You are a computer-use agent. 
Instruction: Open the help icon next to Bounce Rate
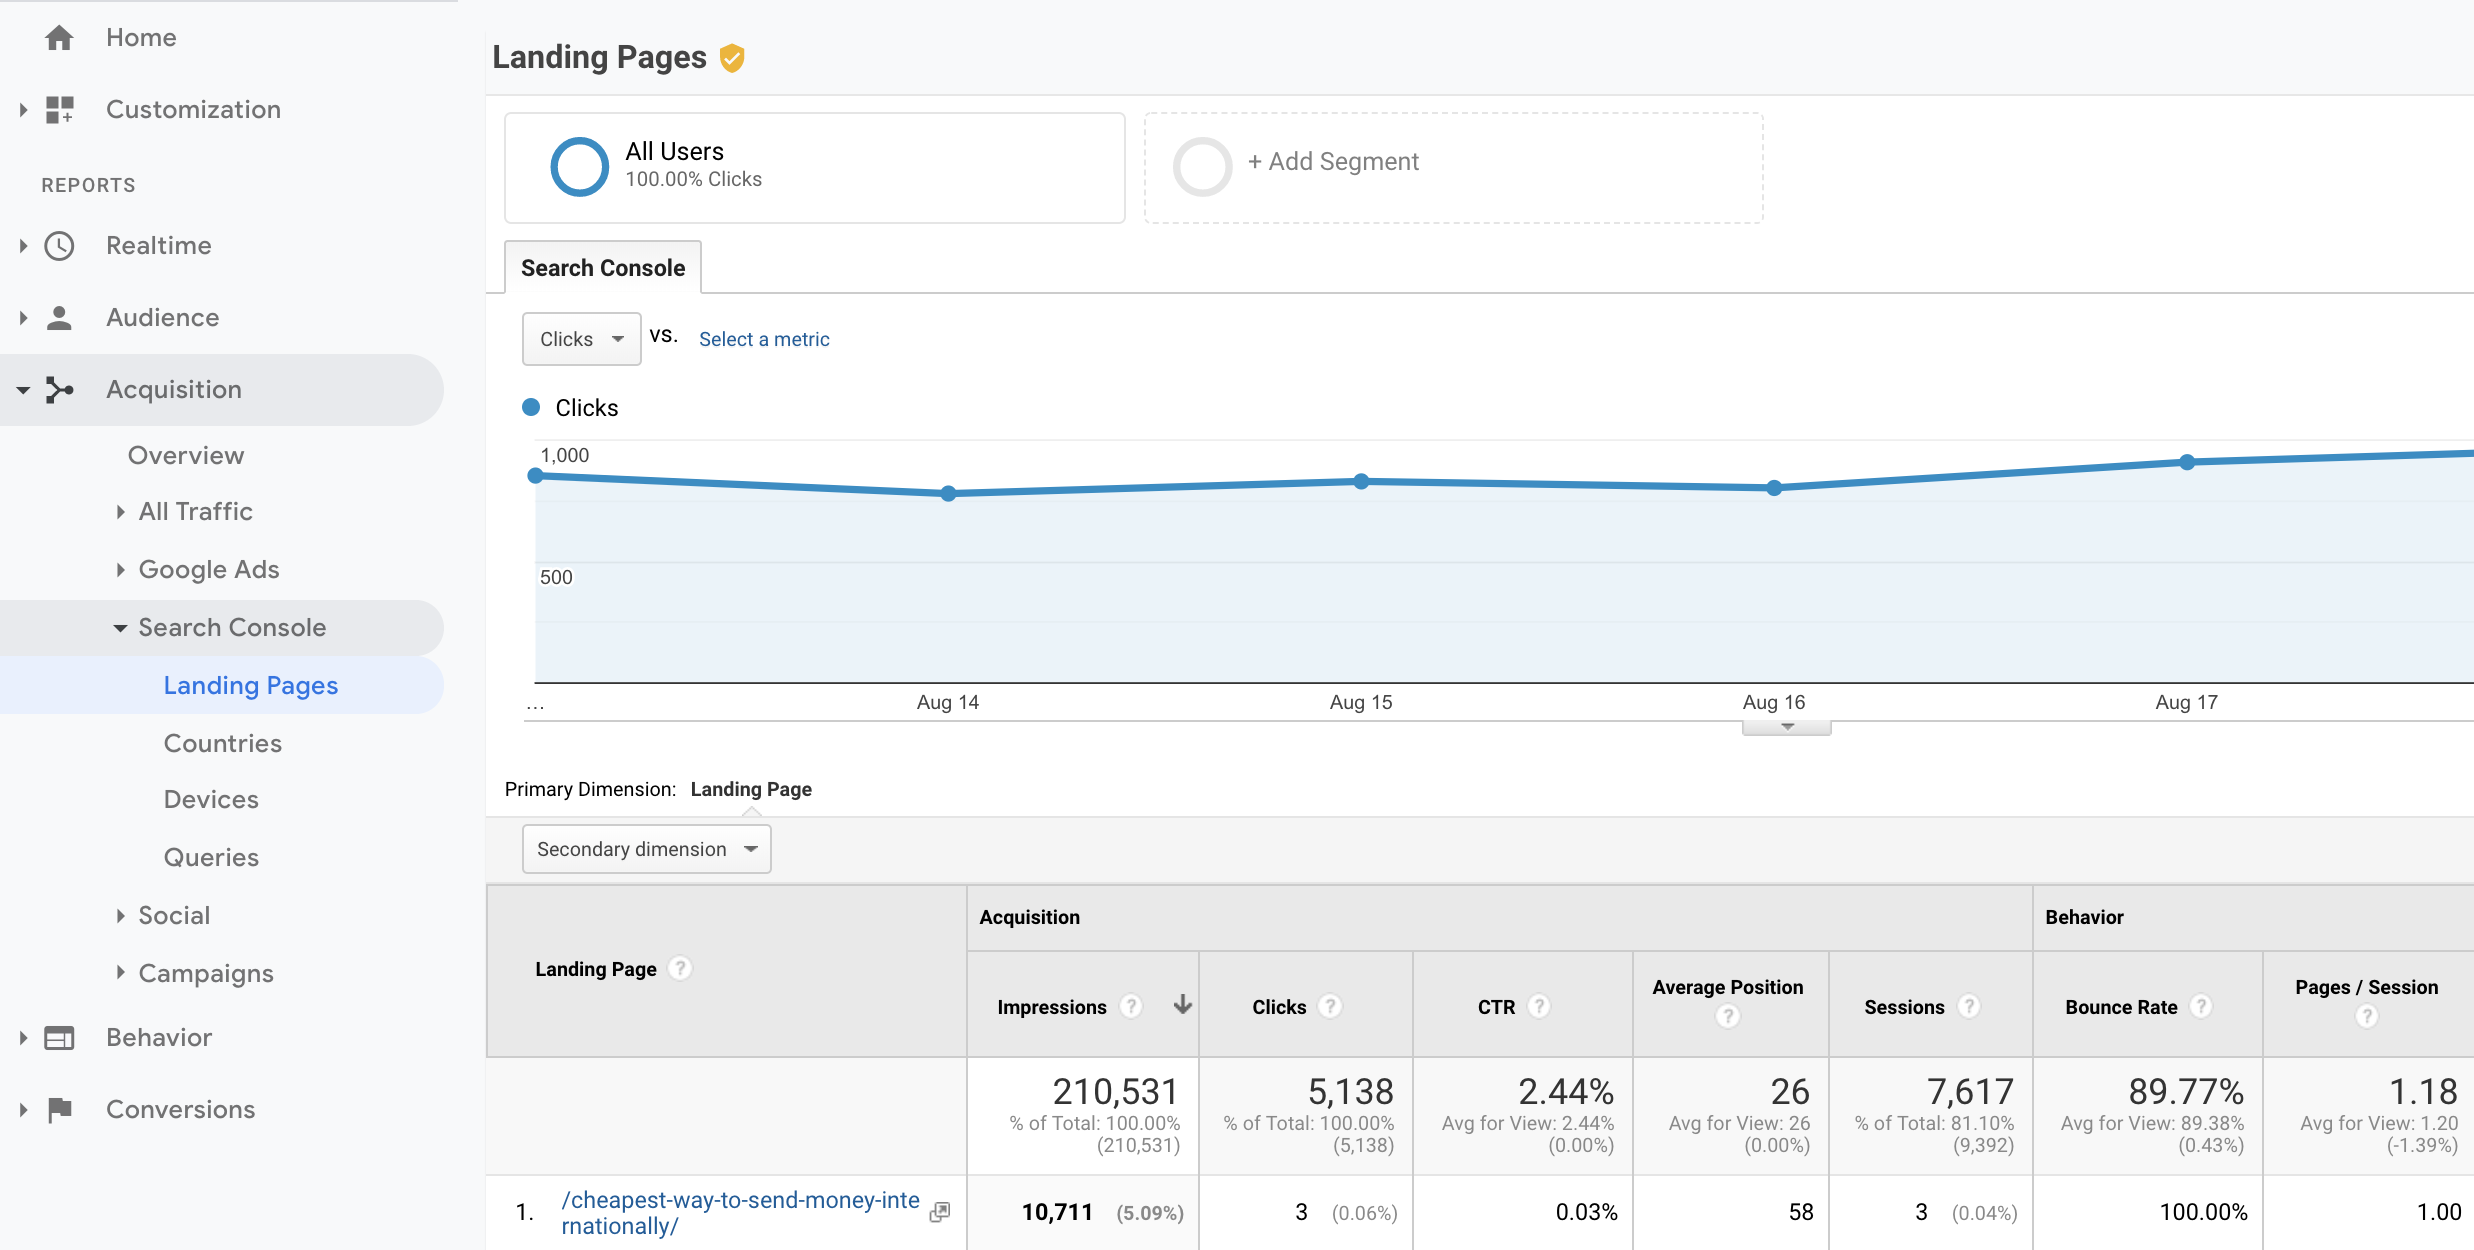[2201, 1006]
